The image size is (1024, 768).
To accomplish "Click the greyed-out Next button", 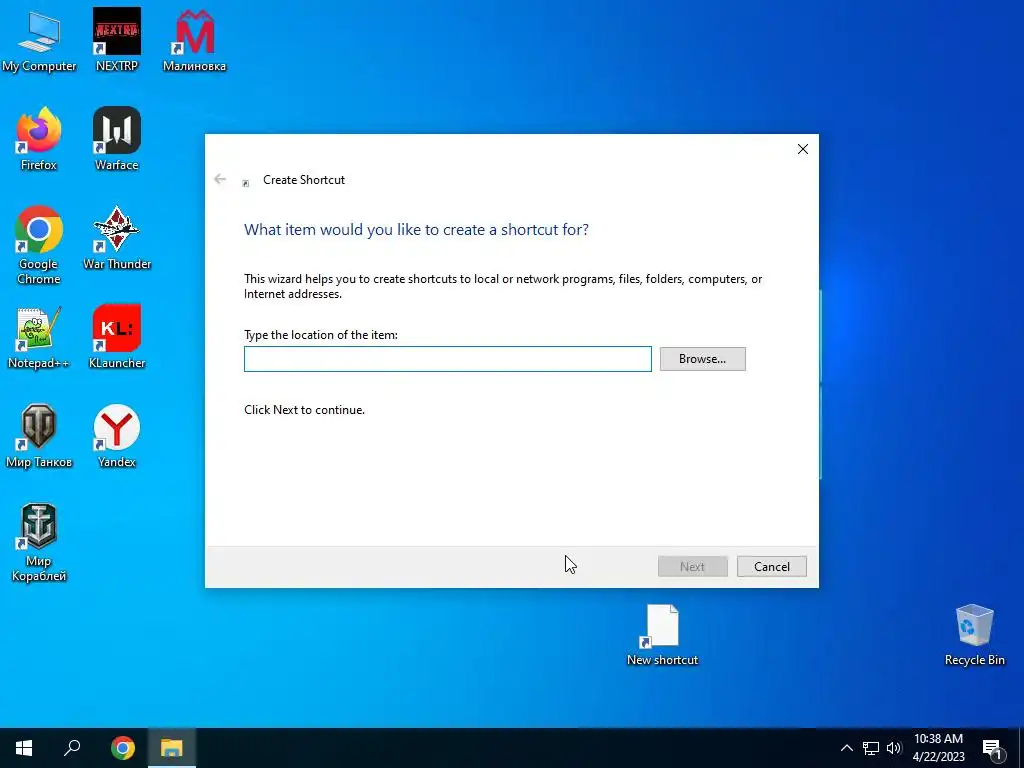I will pyautogui.click(x=692, y=566).
